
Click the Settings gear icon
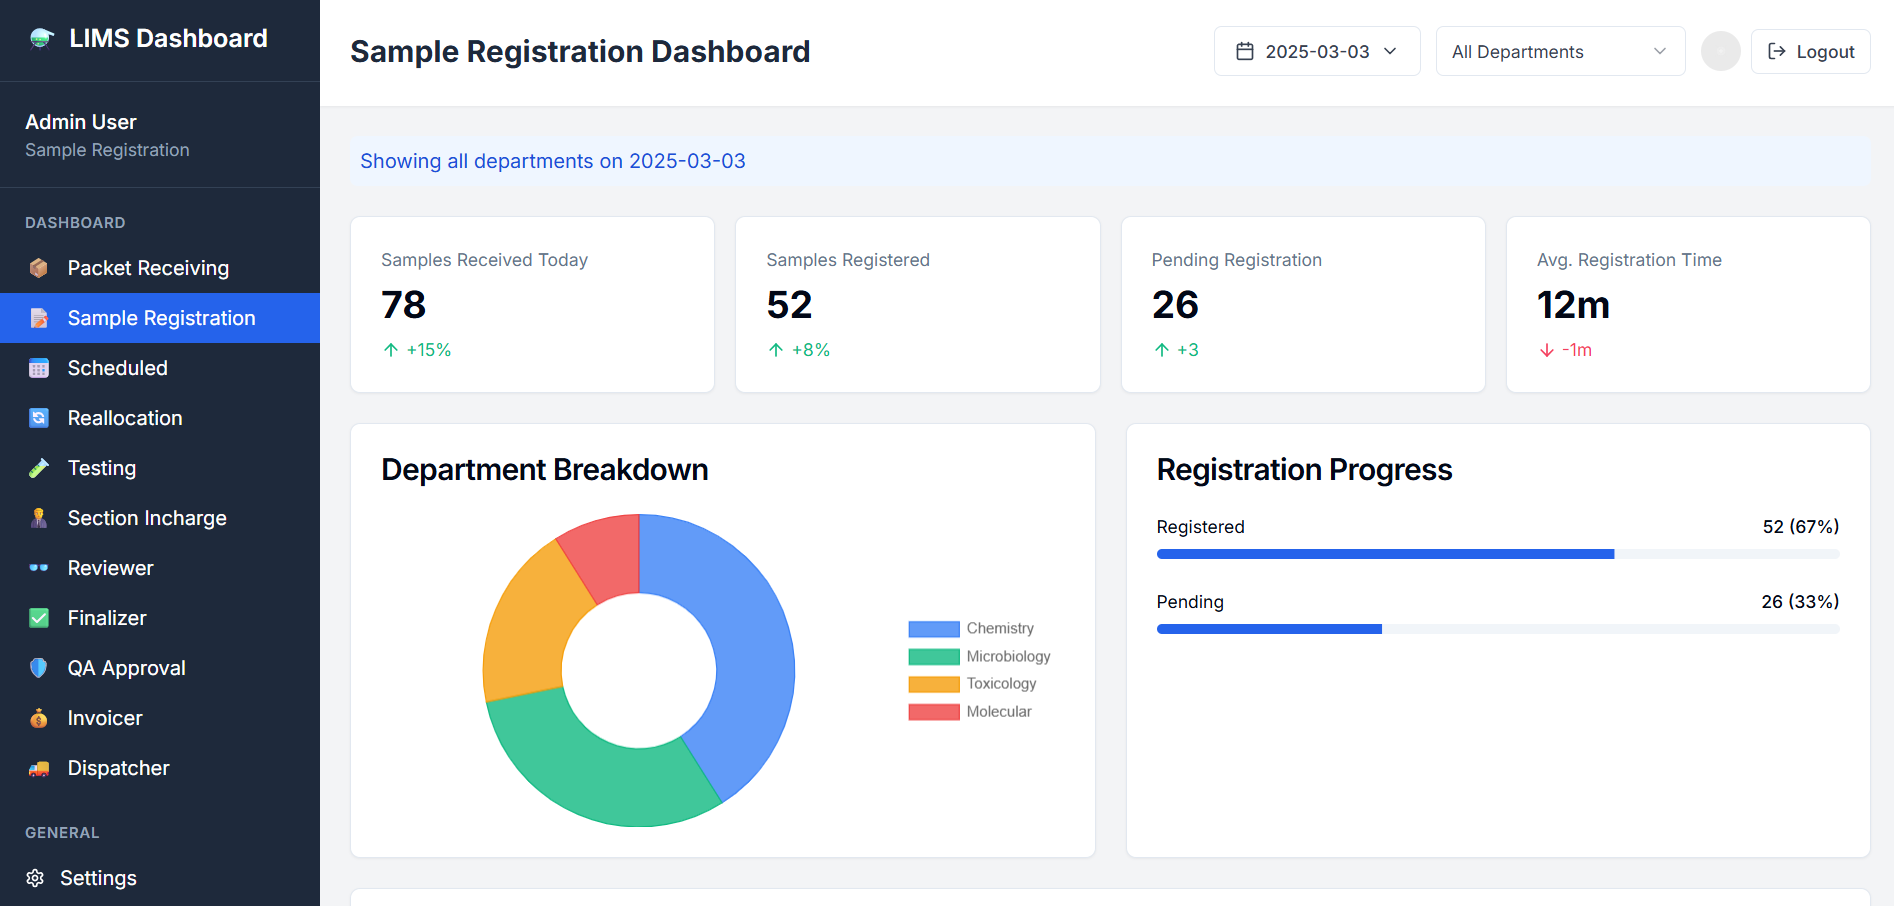(35, 878)
